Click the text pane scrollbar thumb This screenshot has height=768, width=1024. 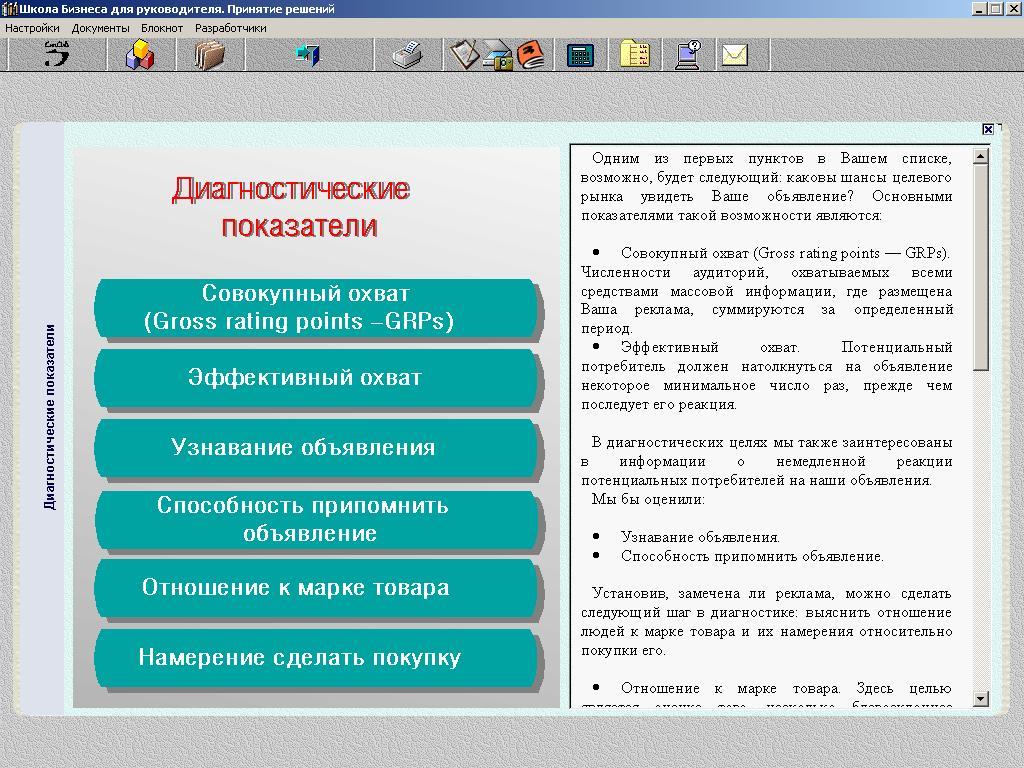(980, 268)
